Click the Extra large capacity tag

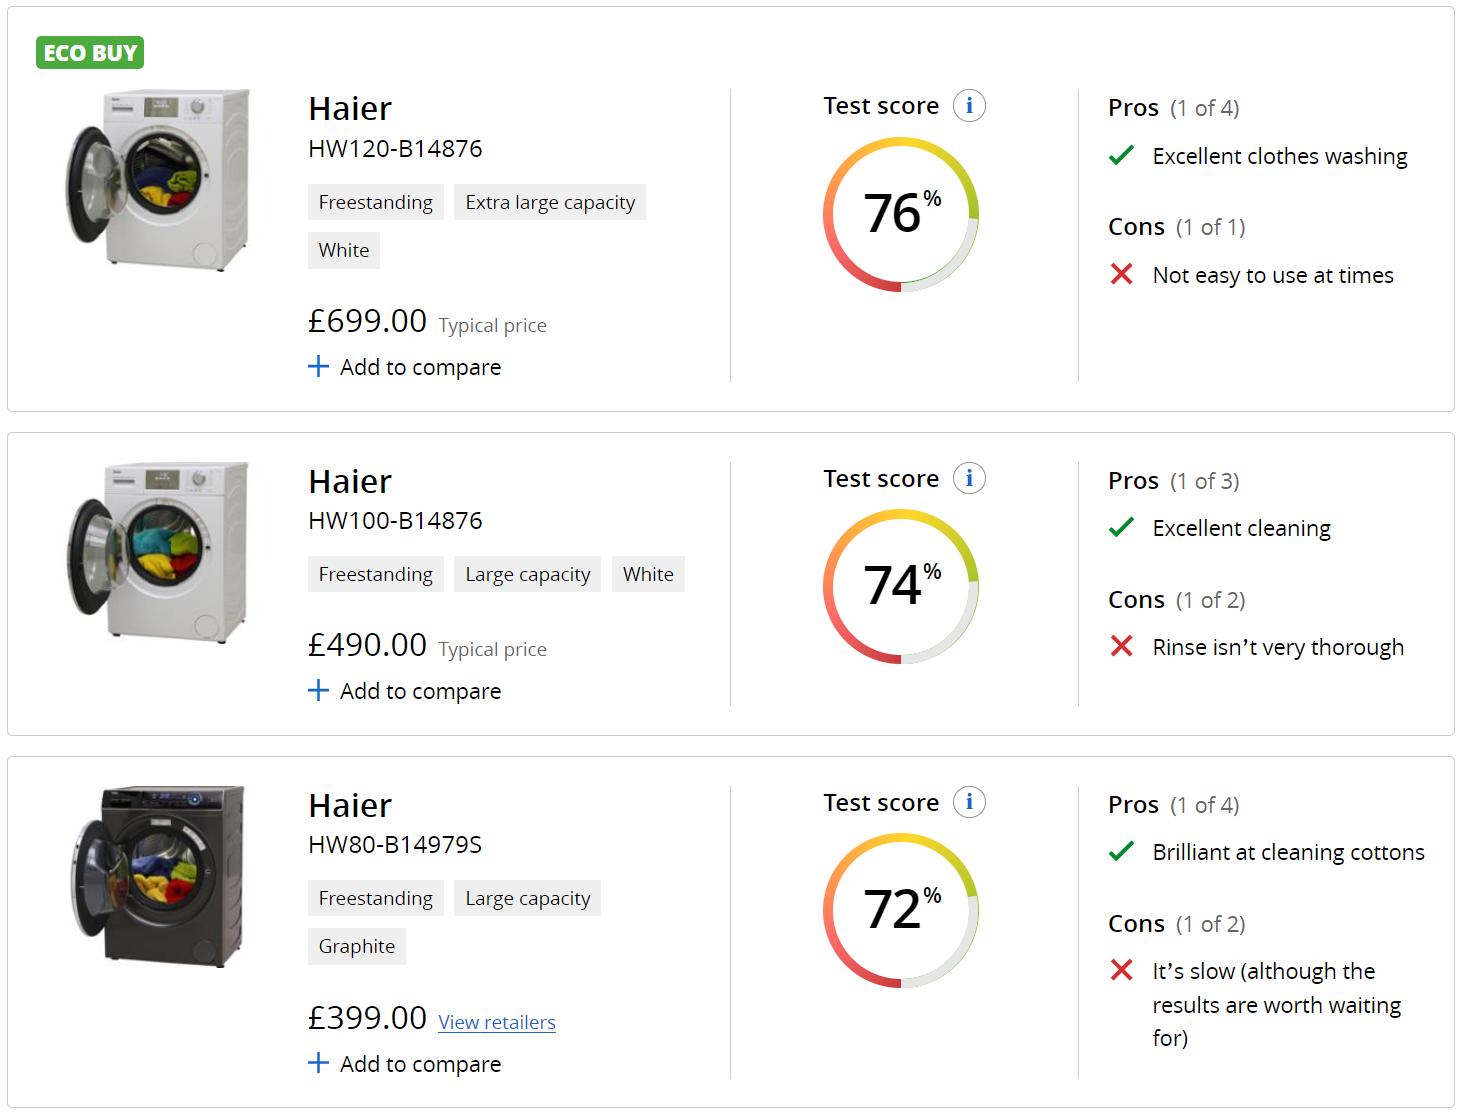550,202
